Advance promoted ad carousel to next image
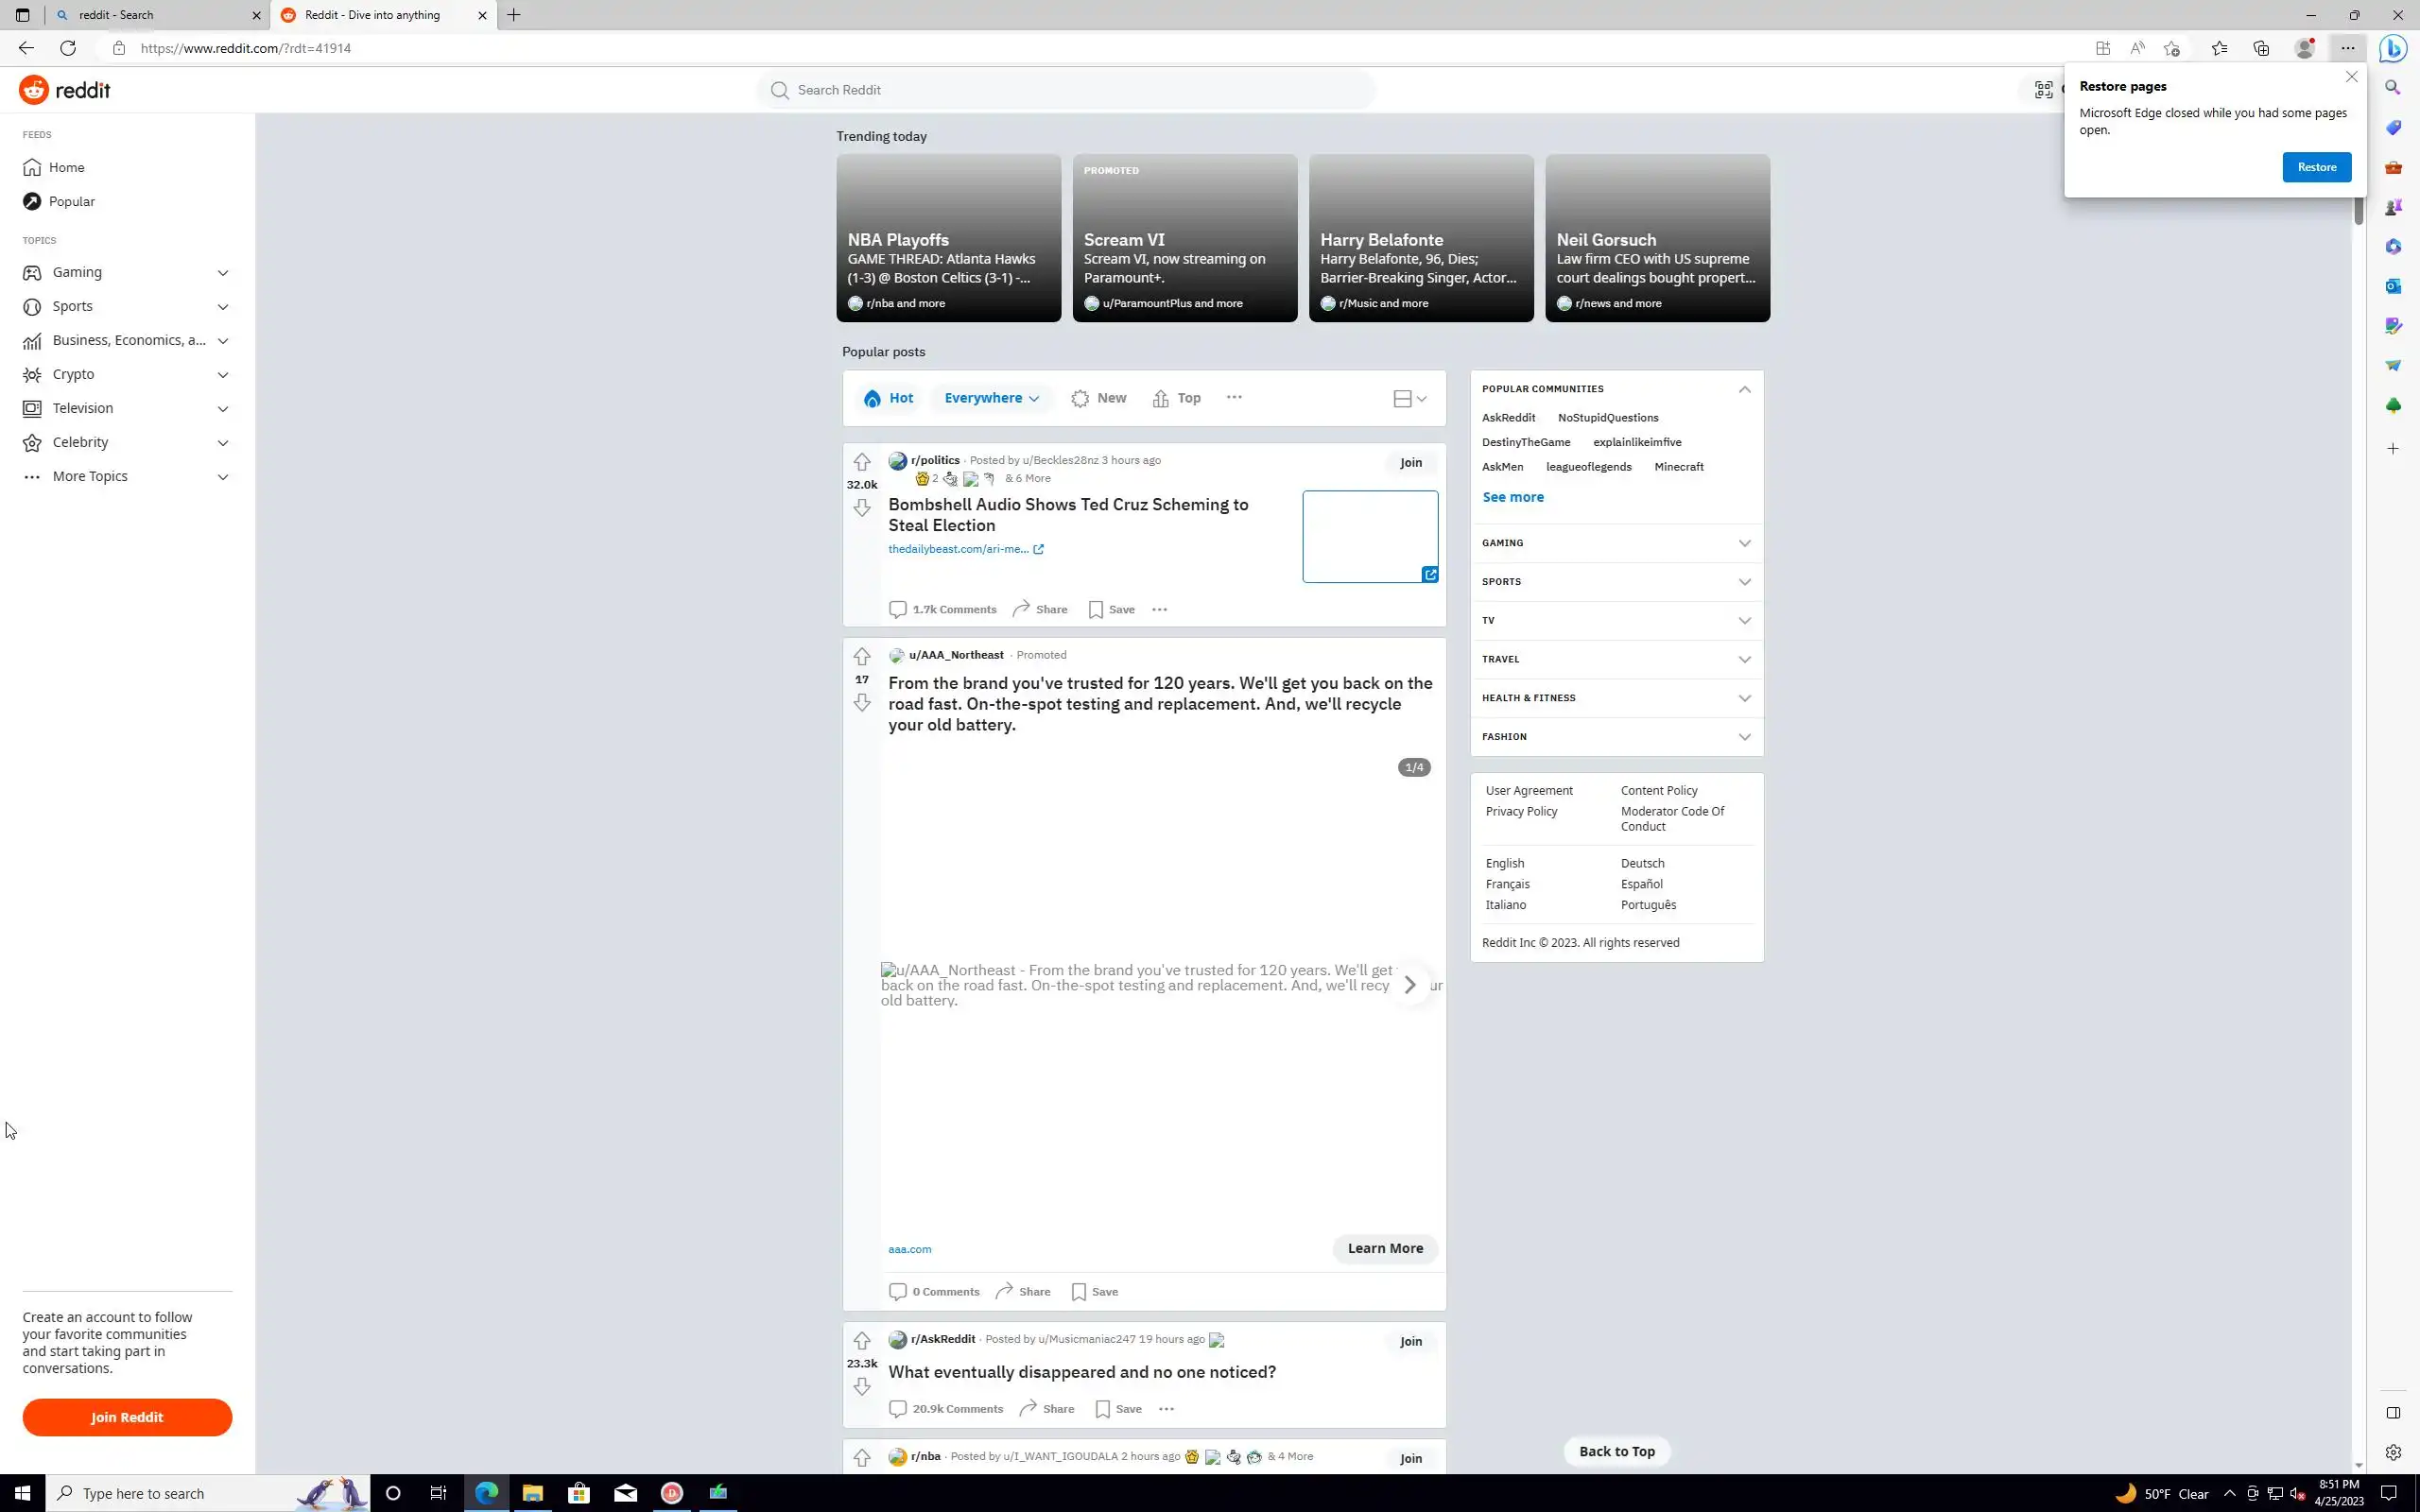Image resolution: width=2420 pixels, height=1512 pixels. coord(1410,985)
